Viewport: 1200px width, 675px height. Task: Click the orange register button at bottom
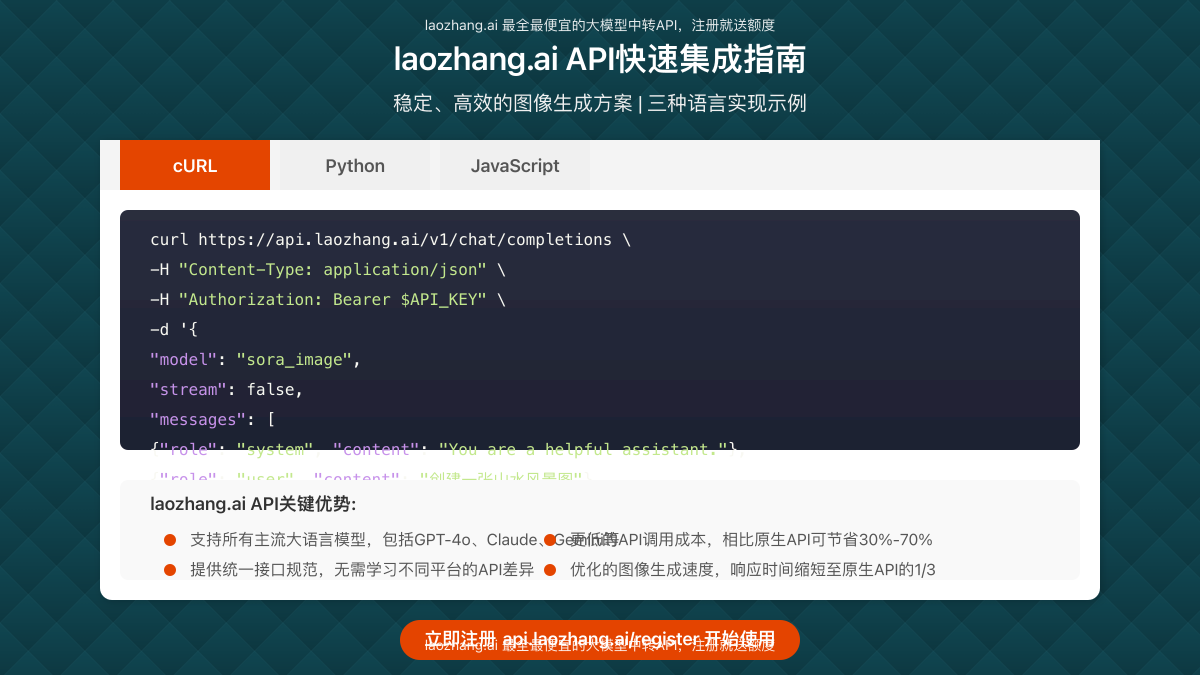(600, 640)
